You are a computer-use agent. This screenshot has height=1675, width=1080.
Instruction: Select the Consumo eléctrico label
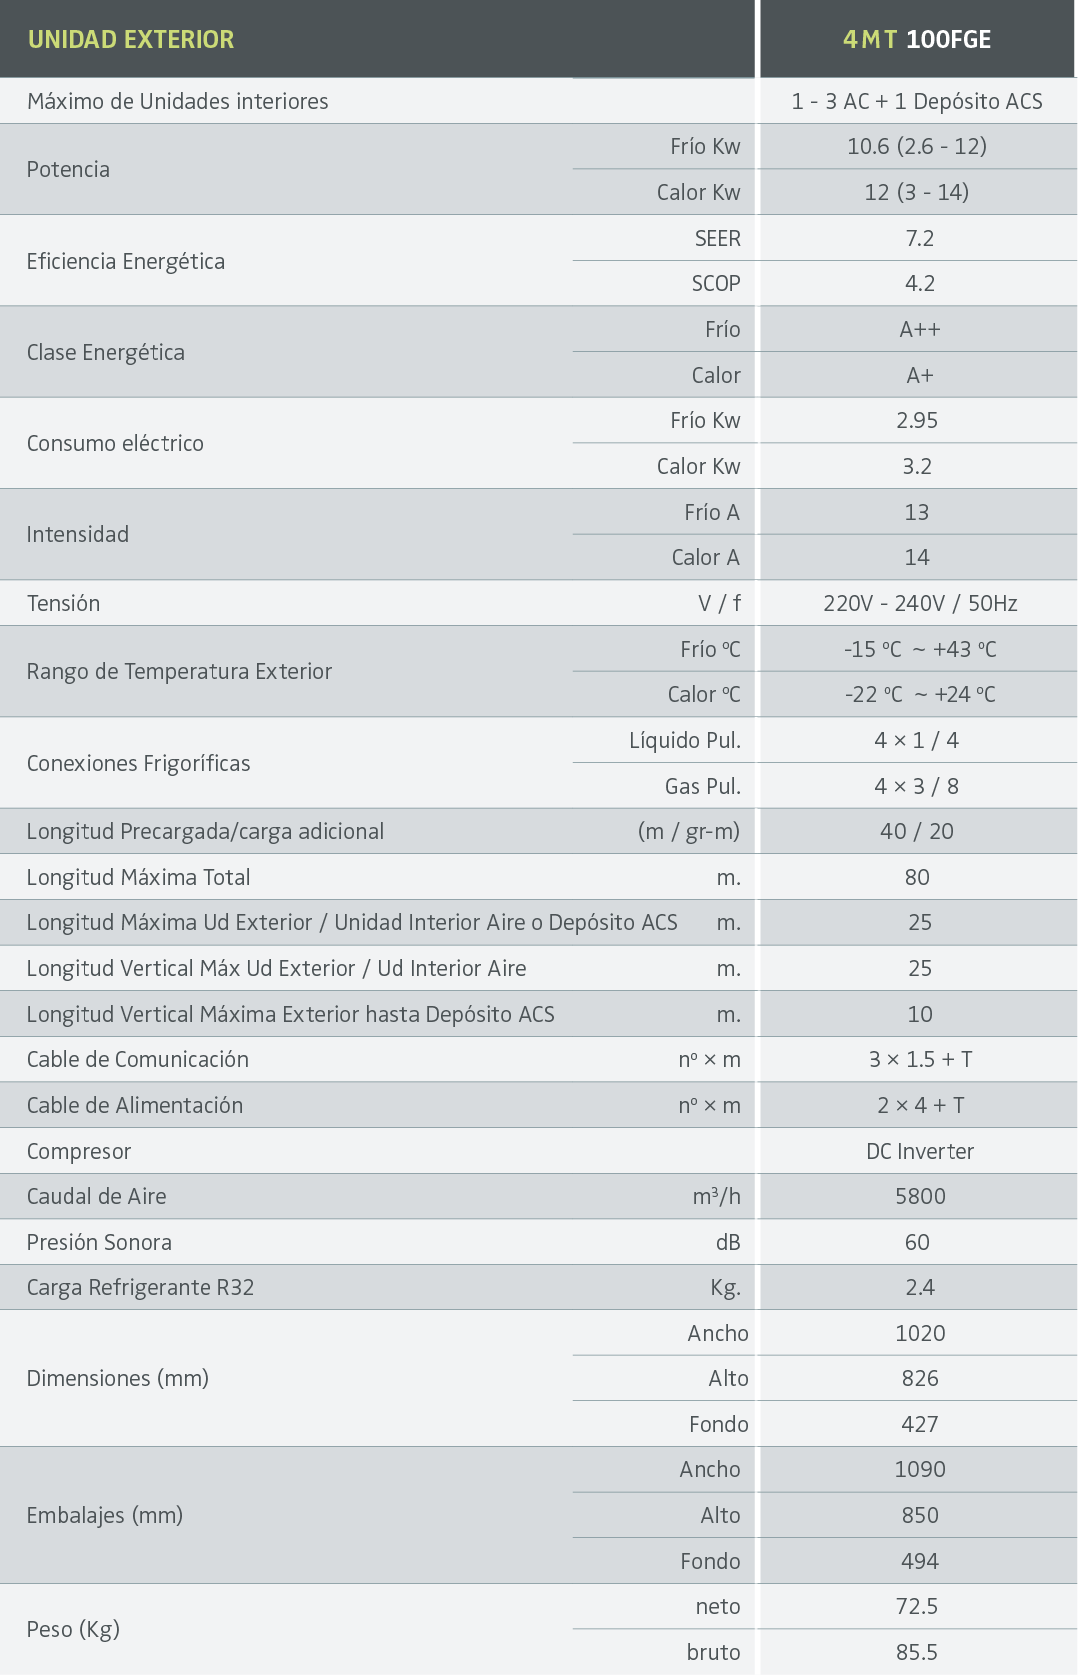coord(115,443)
